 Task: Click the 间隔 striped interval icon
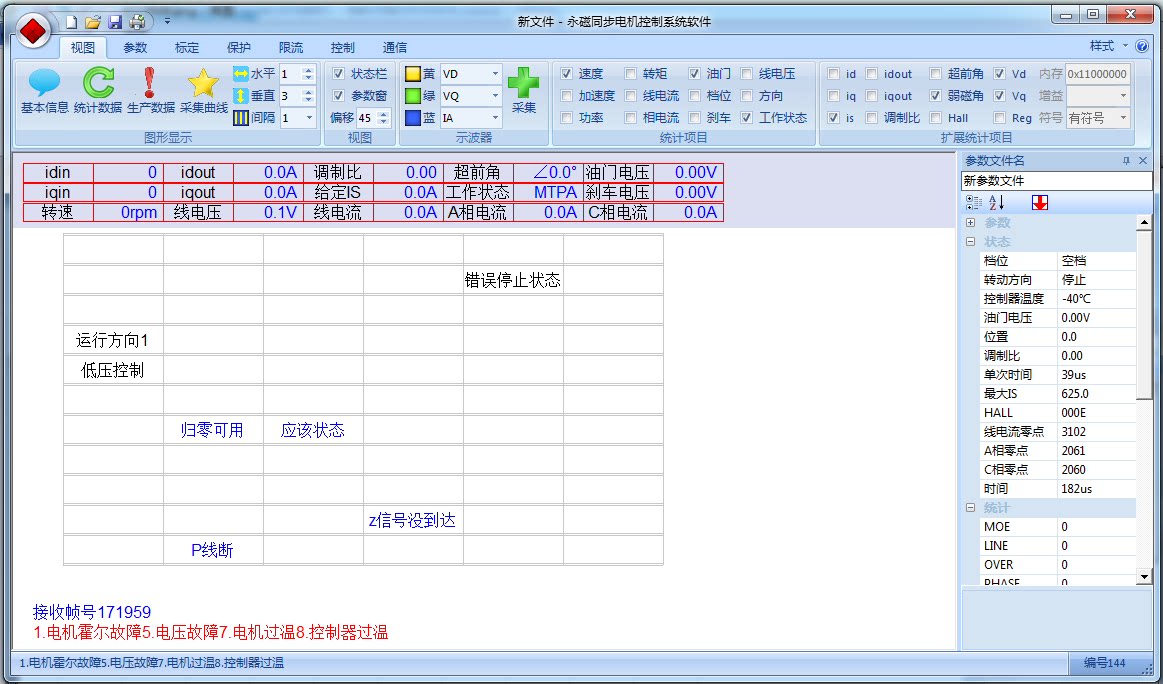240,117
